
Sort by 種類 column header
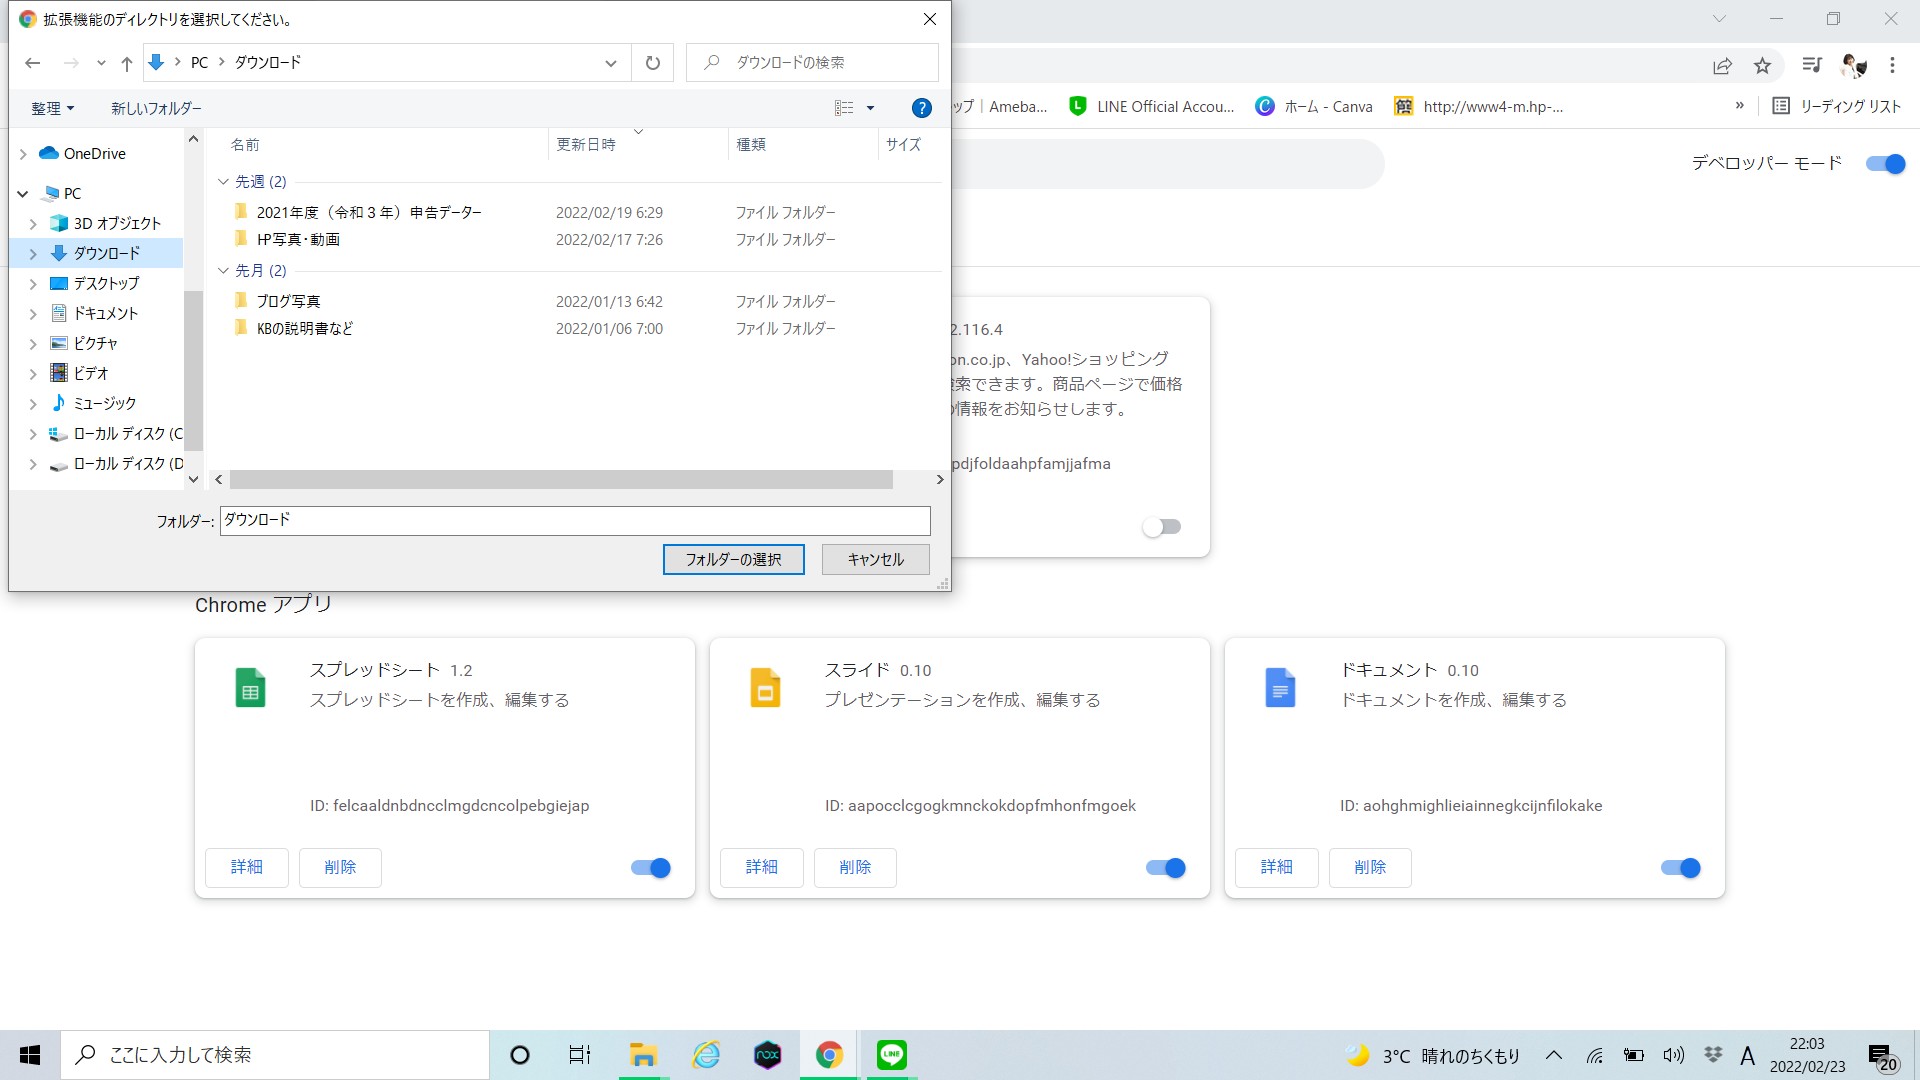click(x=751, y=145)
